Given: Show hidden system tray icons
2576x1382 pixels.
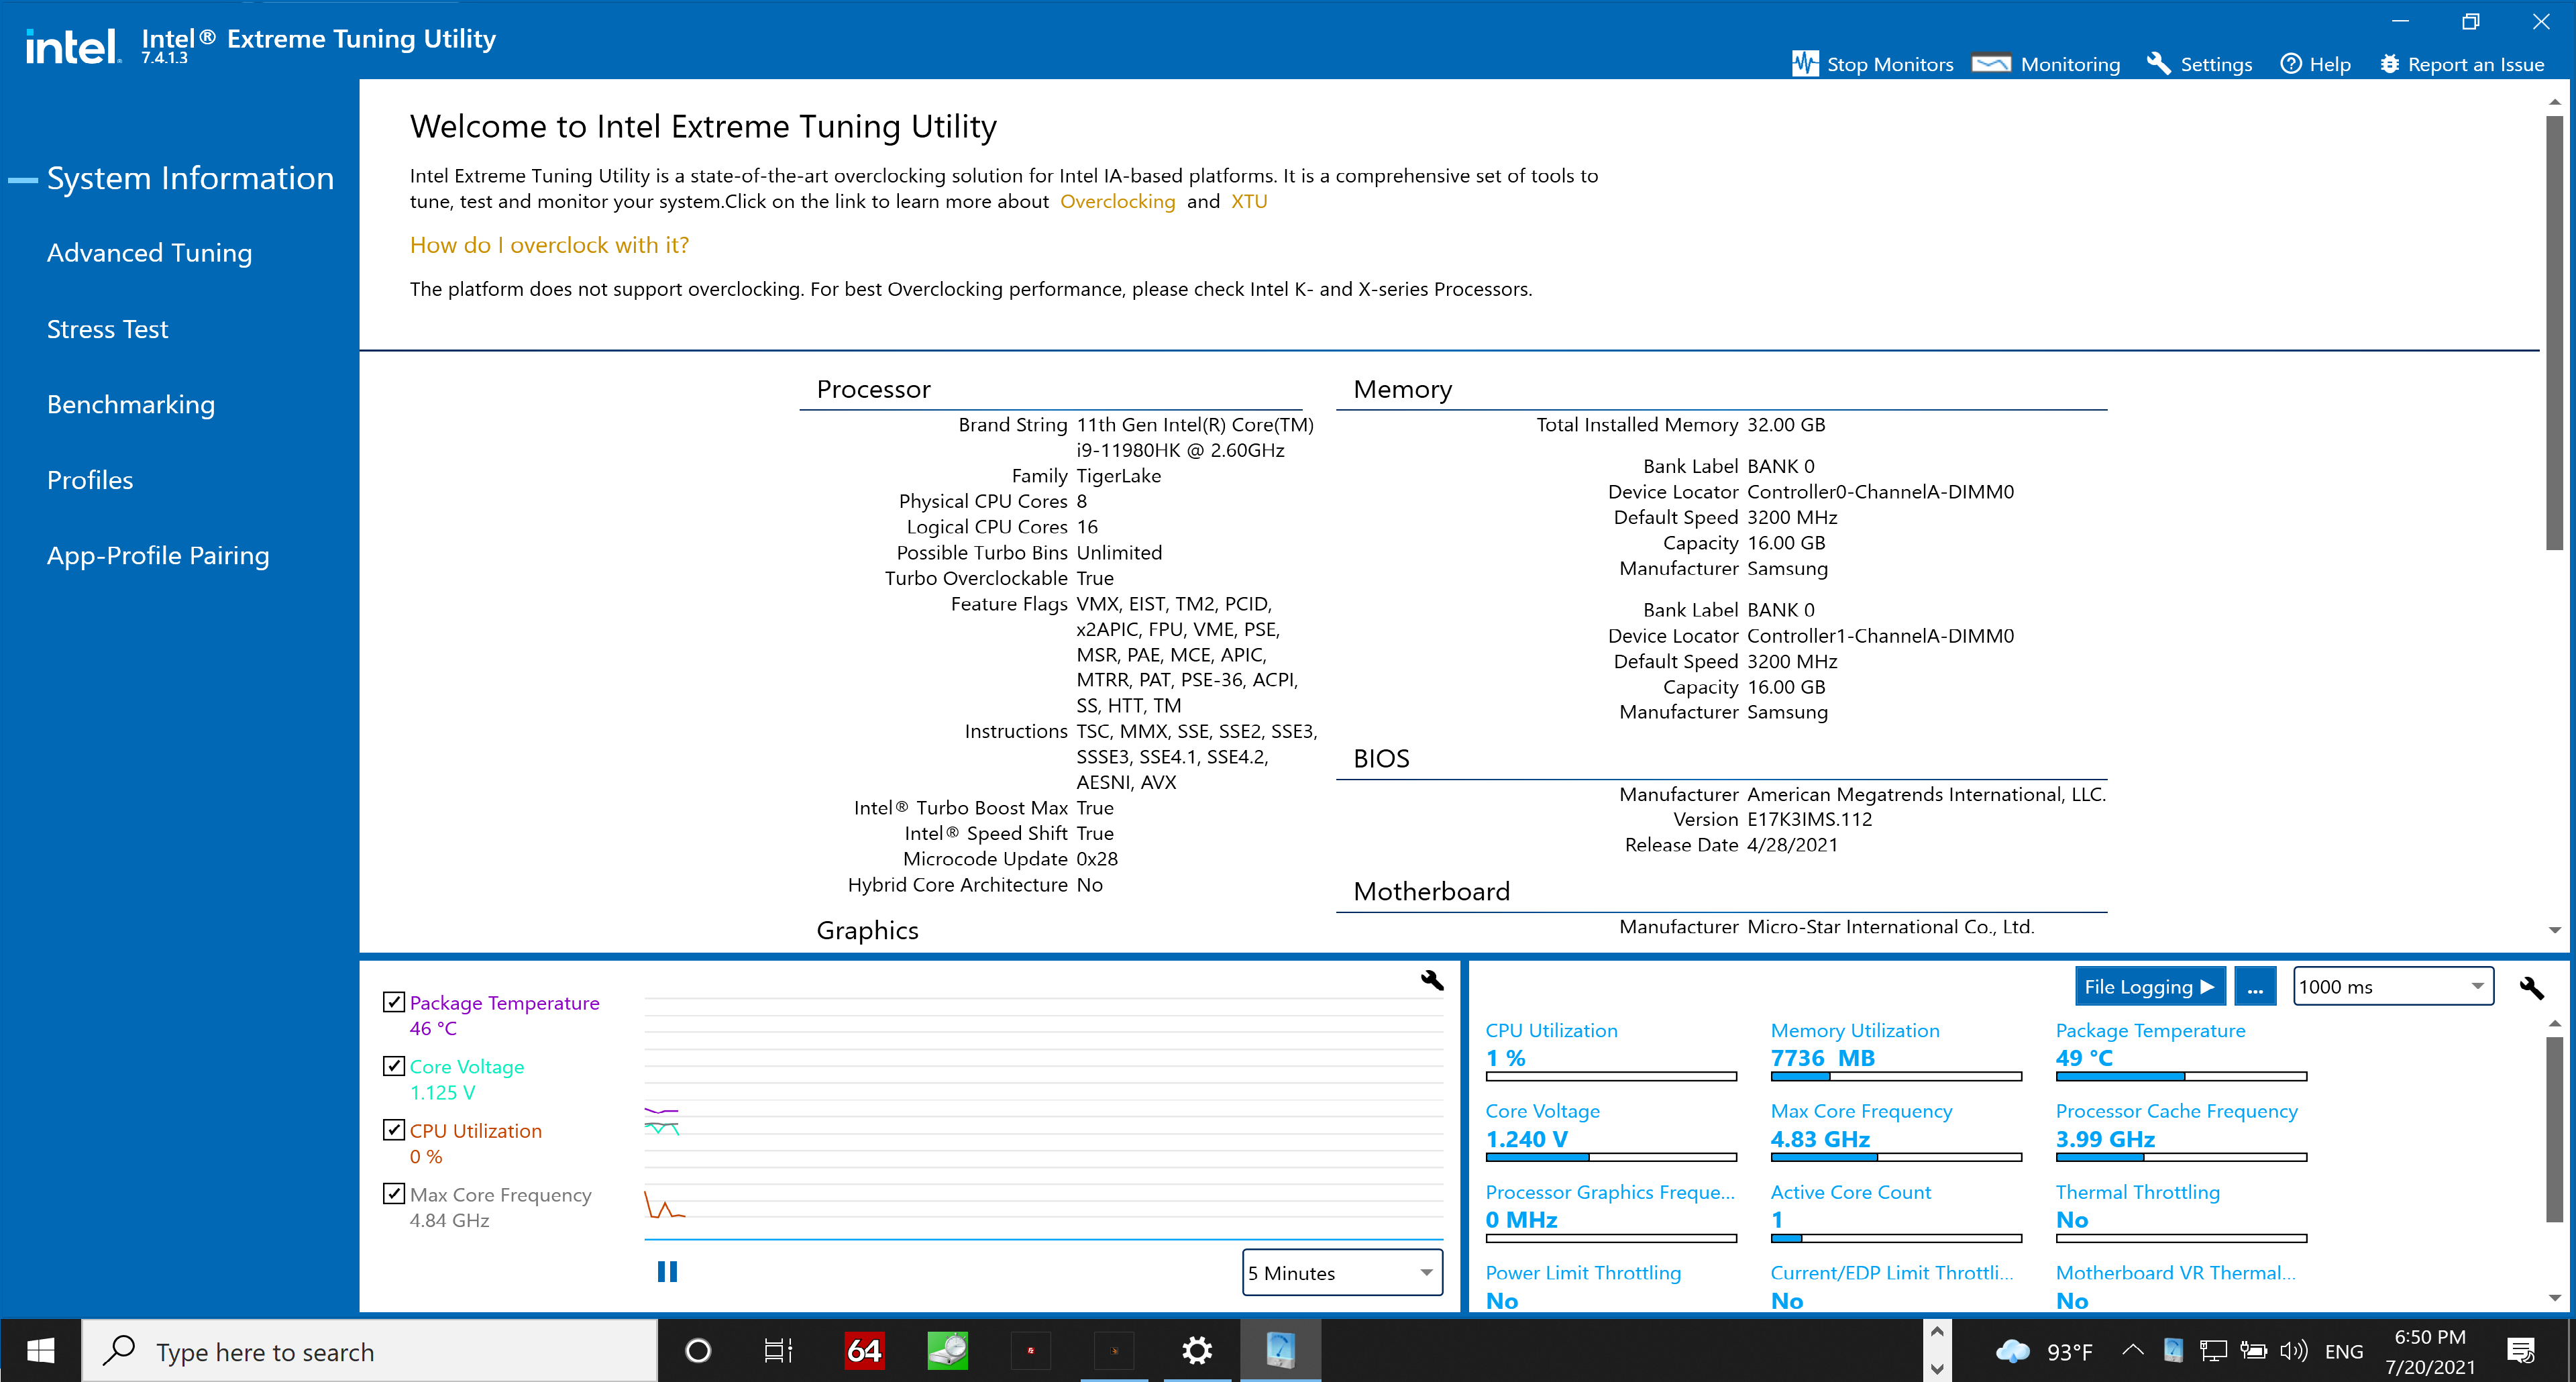Looking at the screenshot, I should 2132,1351.
